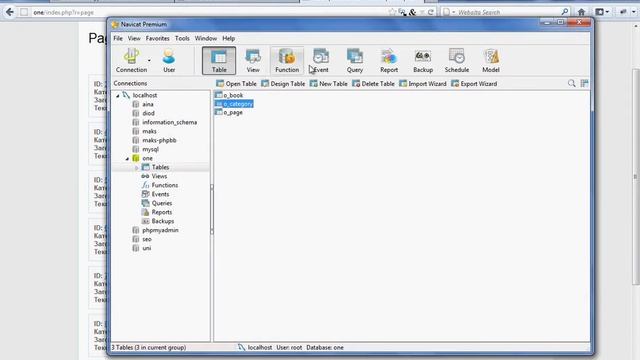Select Queries in the tree
This screenshot has height=360, width=640.
162,203
